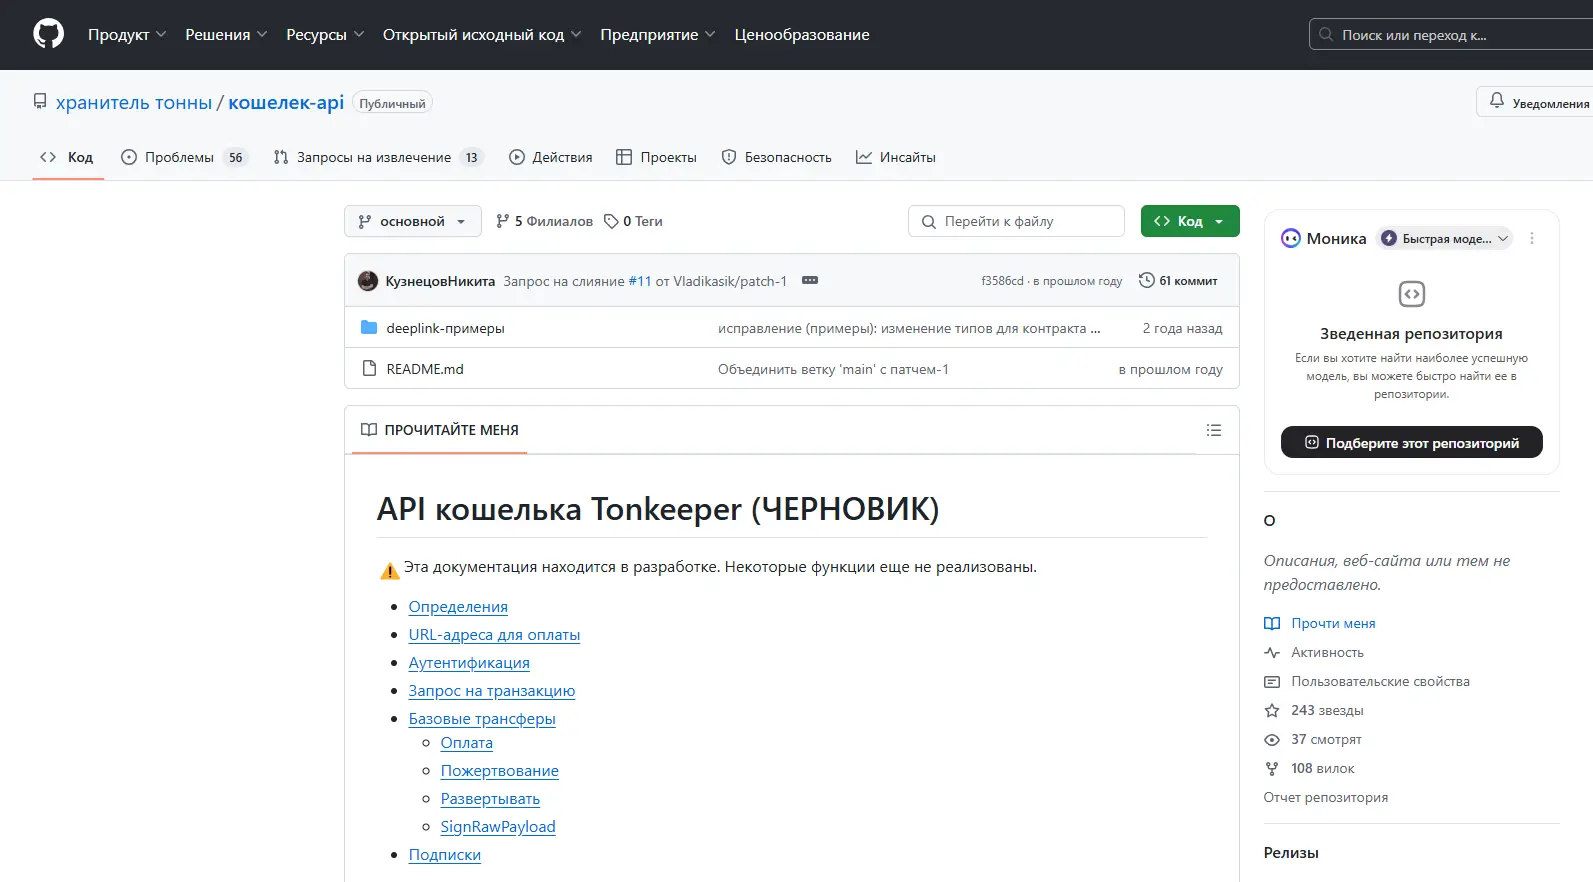Open the кошелек-api repository link
The height and width of the screenshot is (882, 1593).
click(x=286, y=102)
